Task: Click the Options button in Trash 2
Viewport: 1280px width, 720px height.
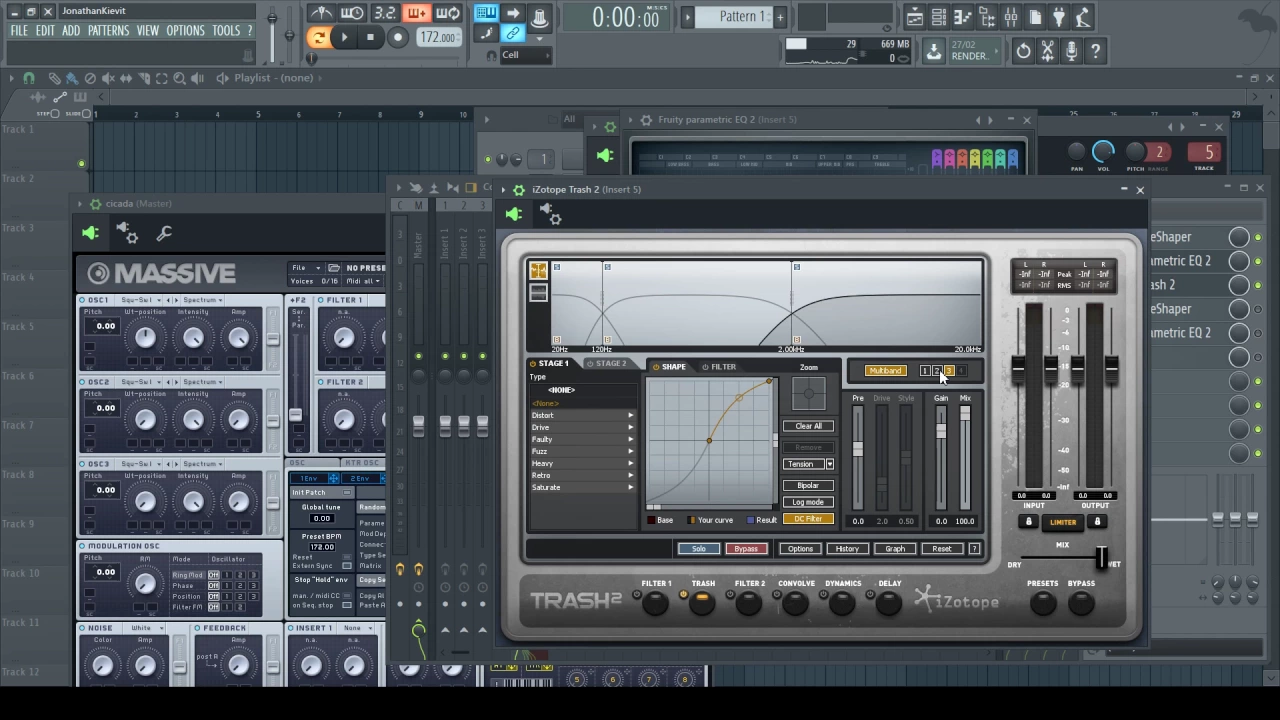Action: (800, 549)
